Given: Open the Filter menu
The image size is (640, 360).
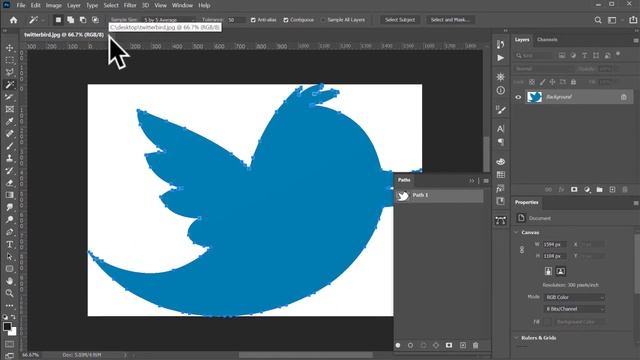Looking at the screenshot, I should (130, 5).
